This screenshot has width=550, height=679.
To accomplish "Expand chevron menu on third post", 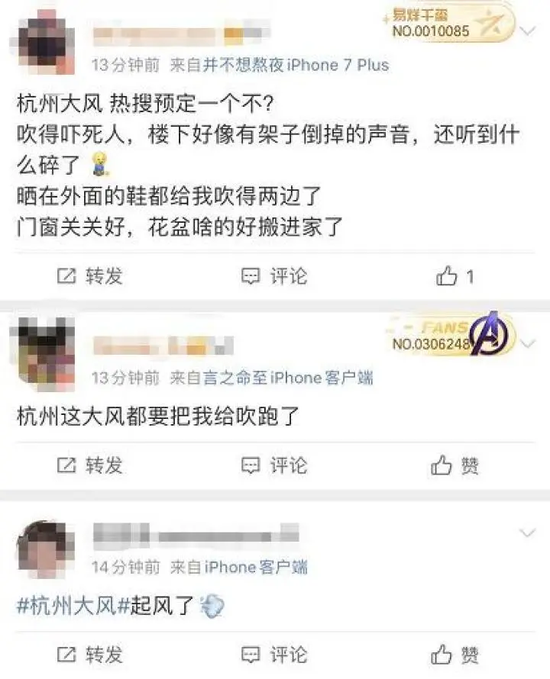I will pyautogui.click(x=527, y=533).
